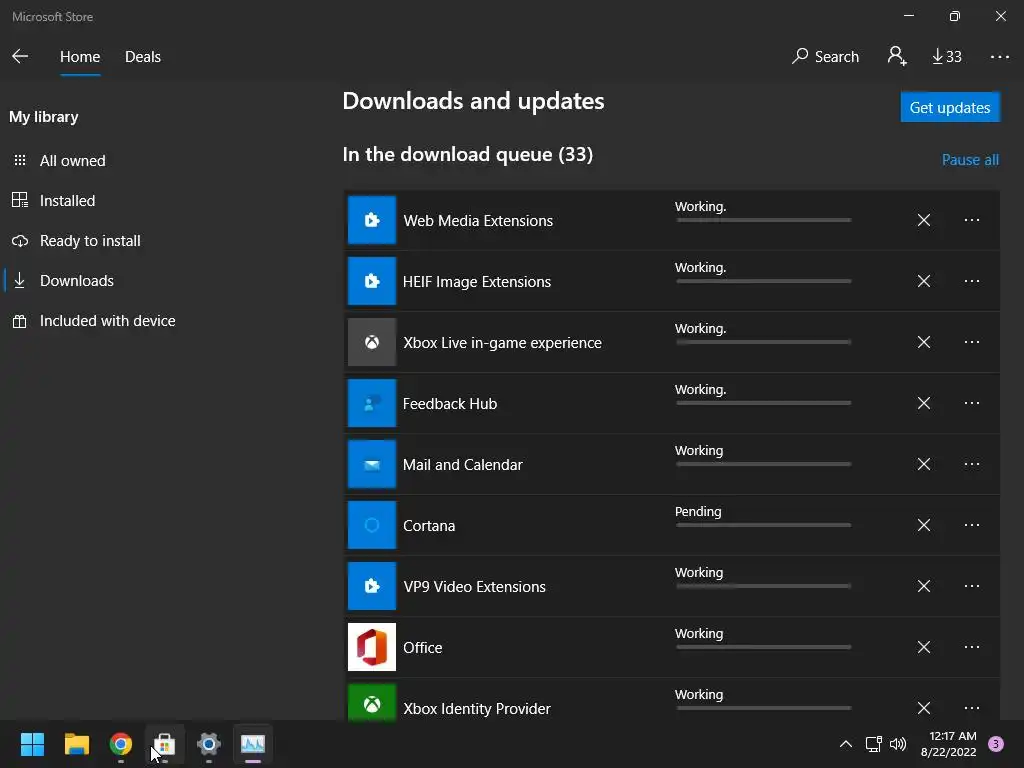
Task: Open the taskbar clock and date
Action: click(x=949, y=744)
